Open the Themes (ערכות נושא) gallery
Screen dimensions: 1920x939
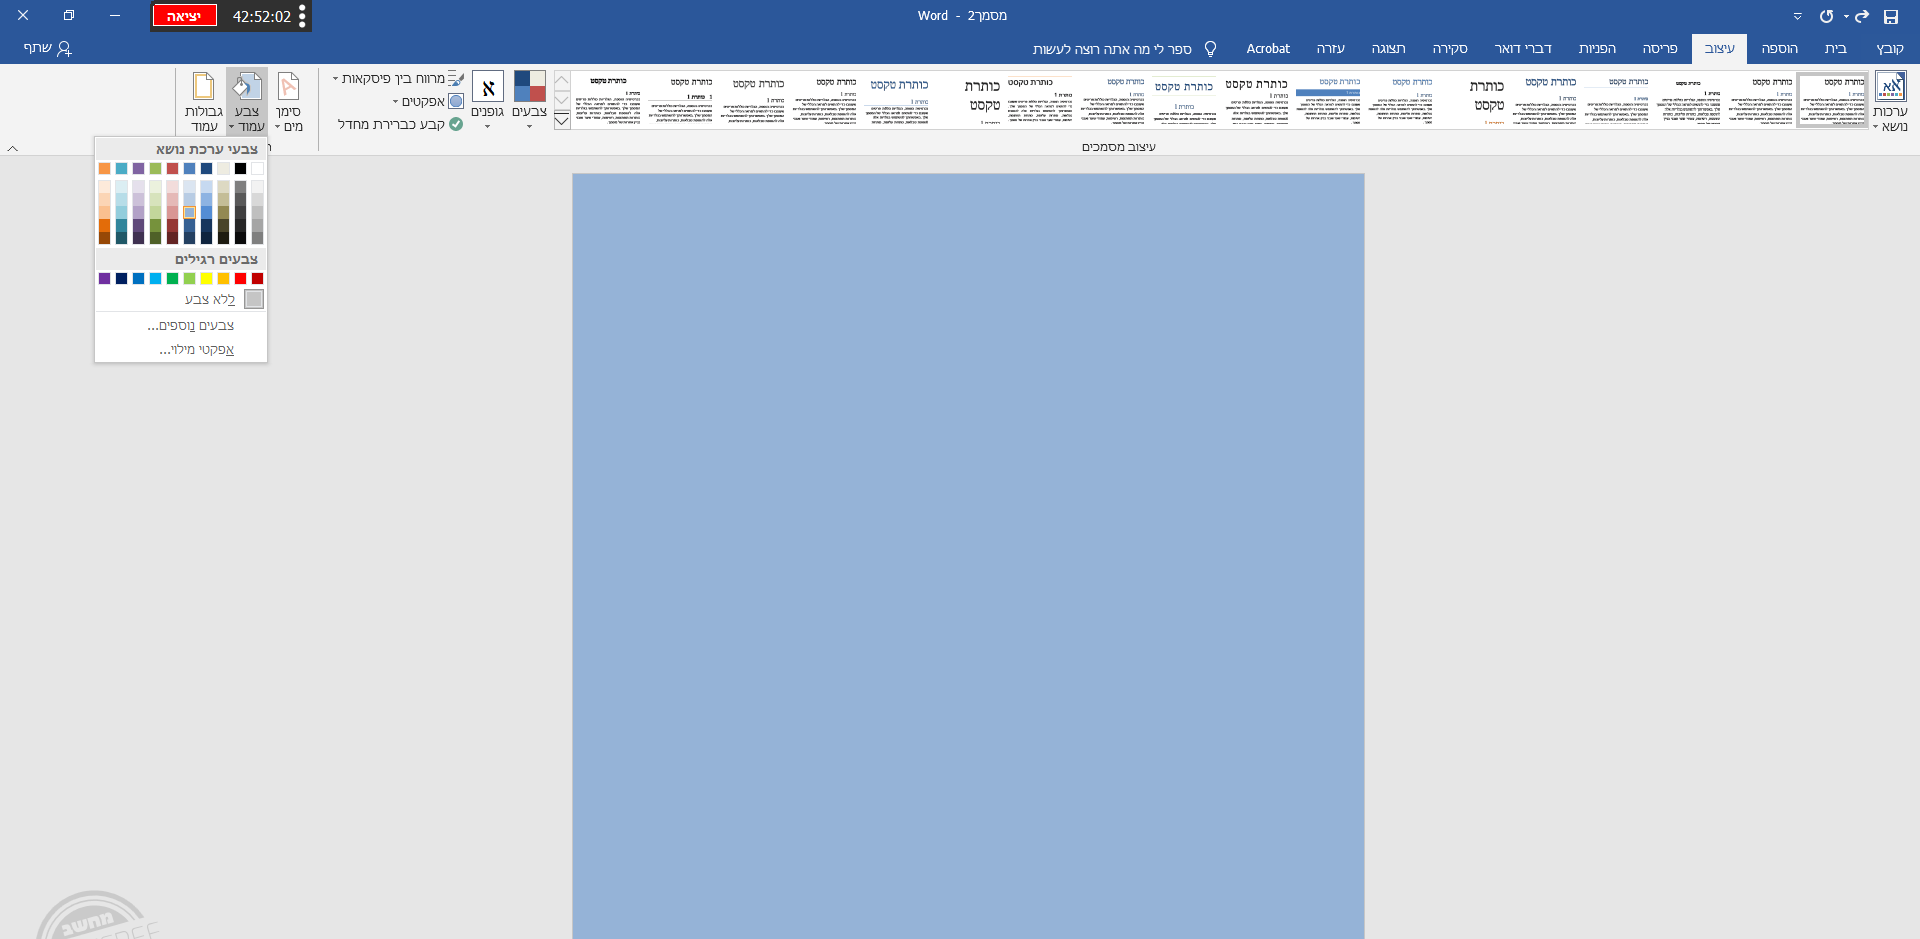[x=1890, y=101]
